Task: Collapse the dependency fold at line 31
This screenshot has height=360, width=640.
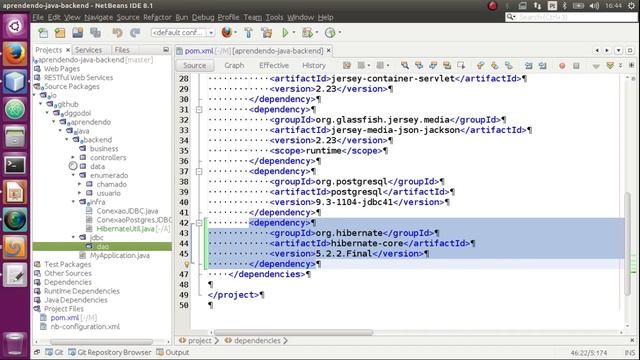Action: tap(199, 110)
